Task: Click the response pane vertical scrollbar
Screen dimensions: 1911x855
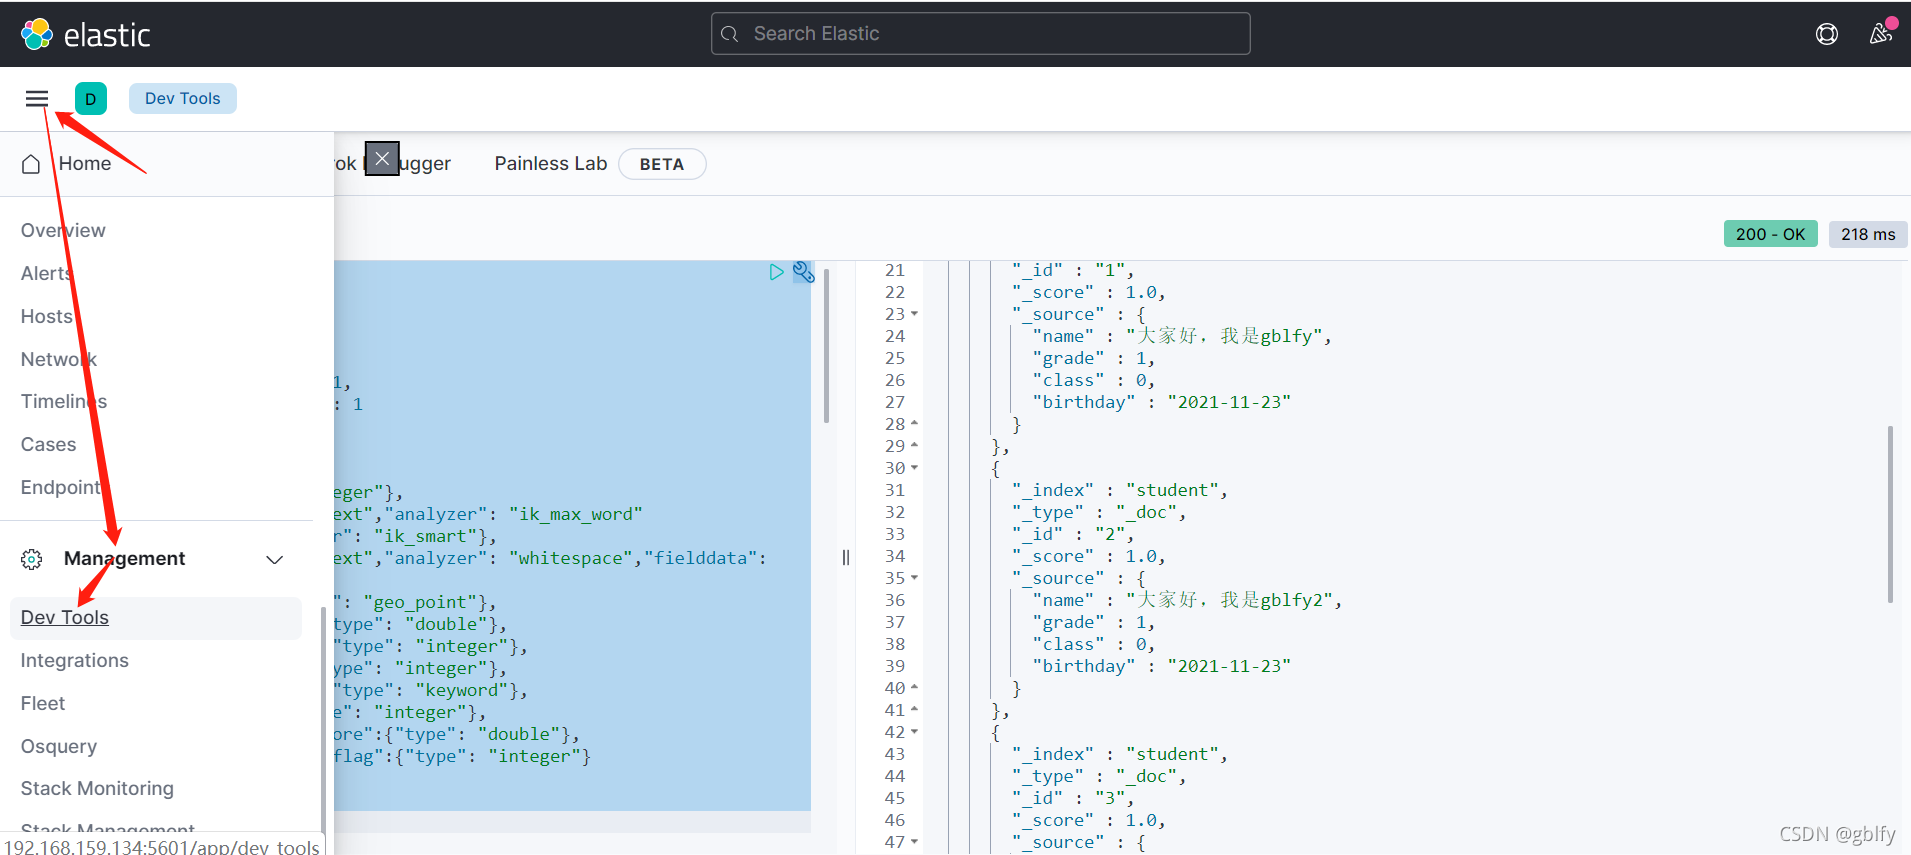Action: click(1890, 514)
